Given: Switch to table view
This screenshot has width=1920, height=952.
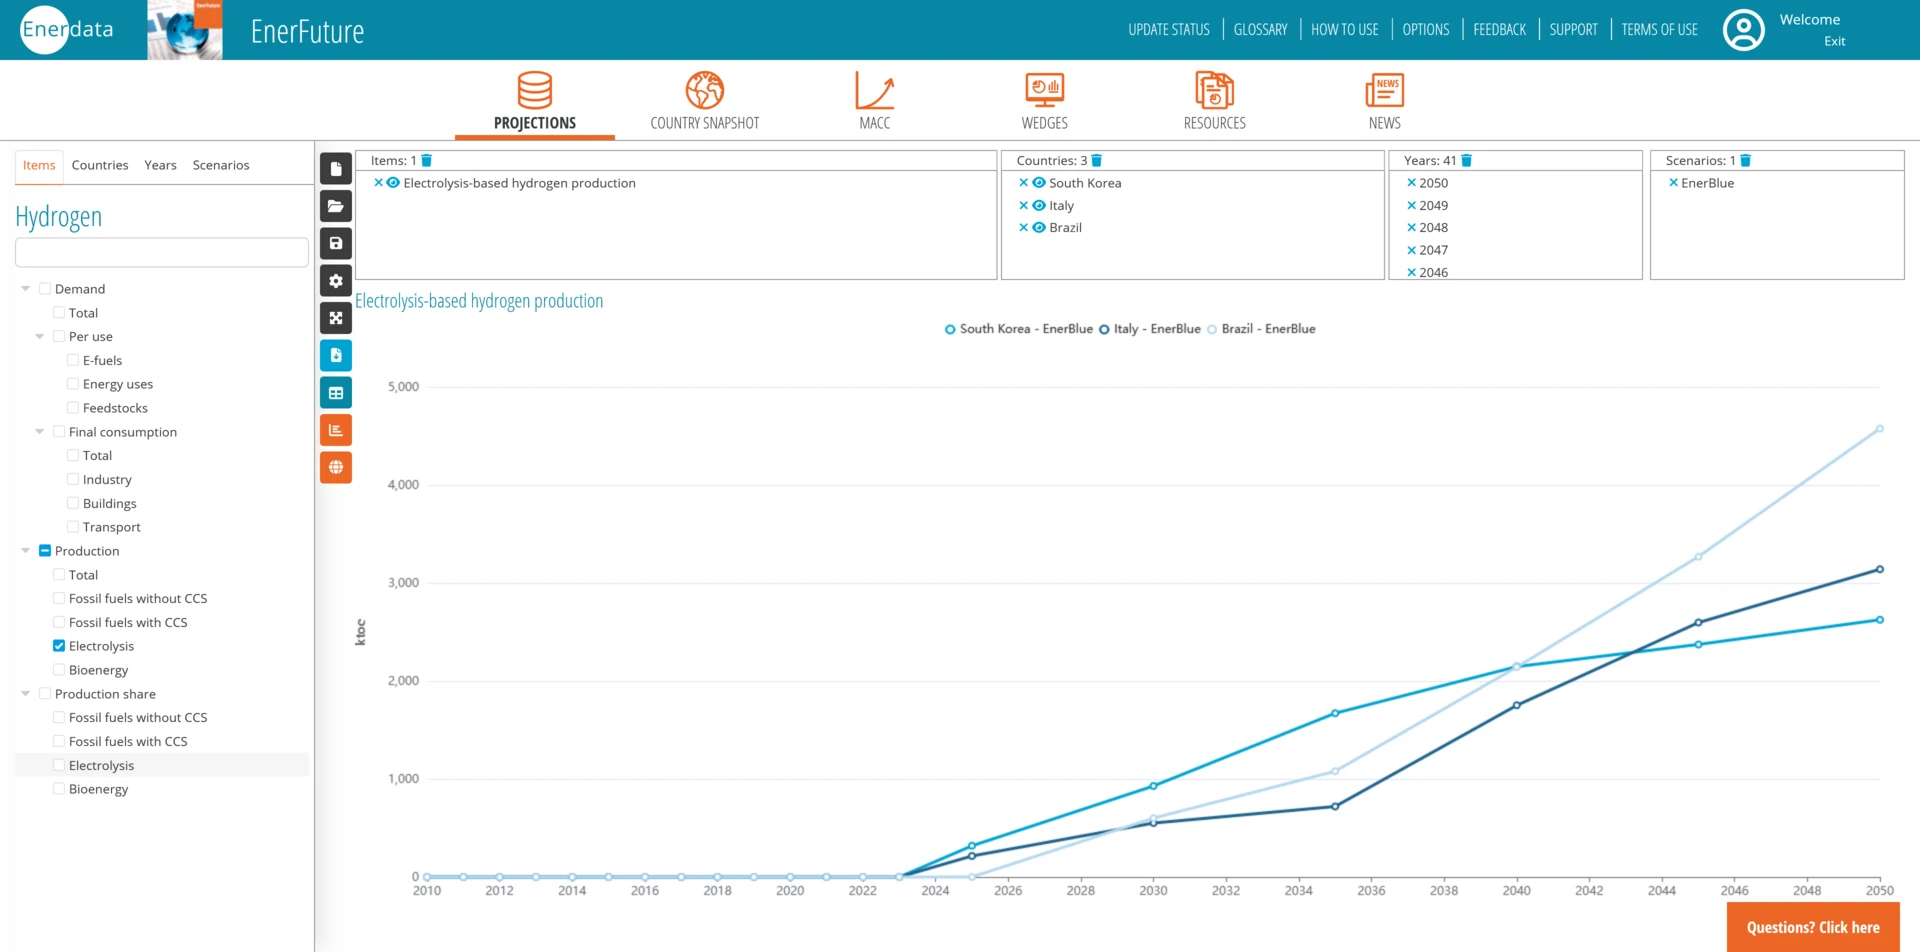Looking at the screenshot, I should tap(336, 393).
